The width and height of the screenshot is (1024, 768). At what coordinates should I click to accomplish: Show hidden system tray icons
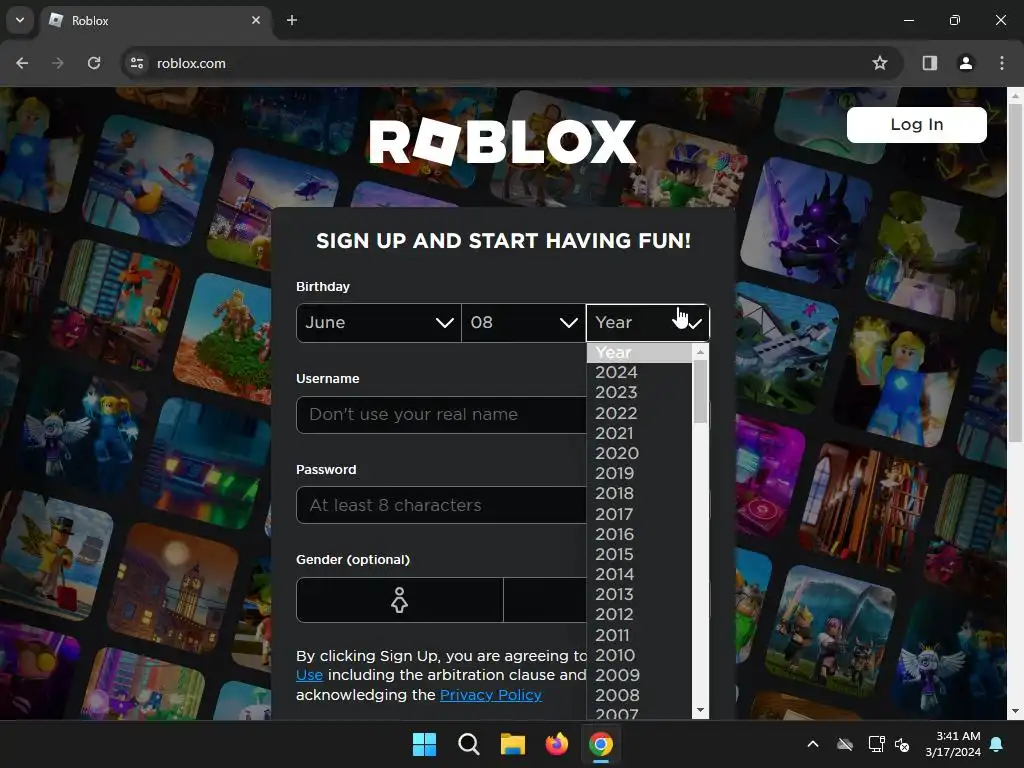(x=813, y=744)
